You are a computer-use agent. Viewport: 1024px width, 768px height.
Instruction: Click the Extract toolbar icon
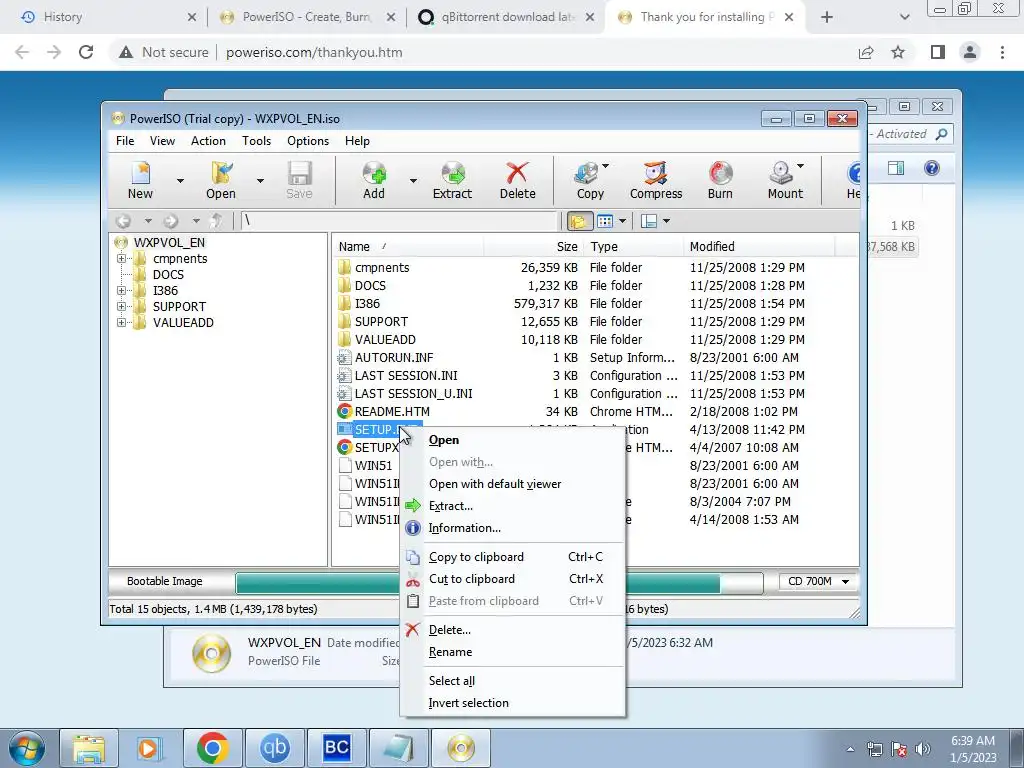453,174
